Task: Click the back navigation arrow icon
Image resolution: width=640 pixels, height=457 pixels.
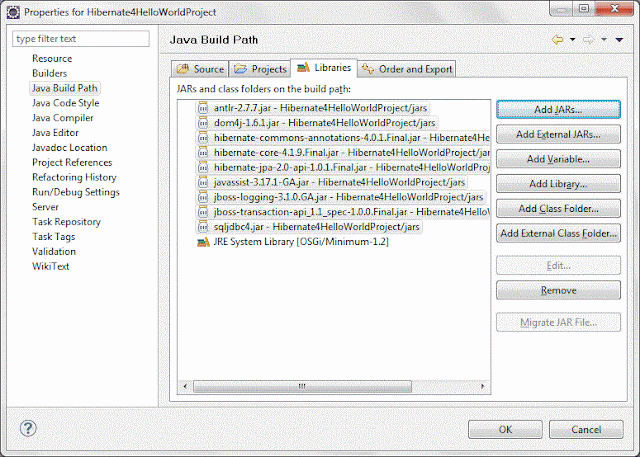Action: point(558,40)
